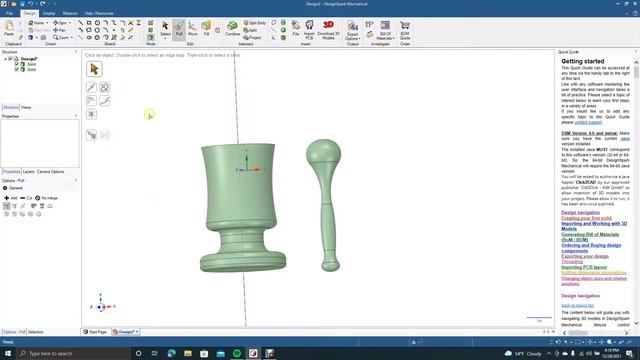
Task: Click the No merge option
Action: pyautogui.click(x=46, y=198)
